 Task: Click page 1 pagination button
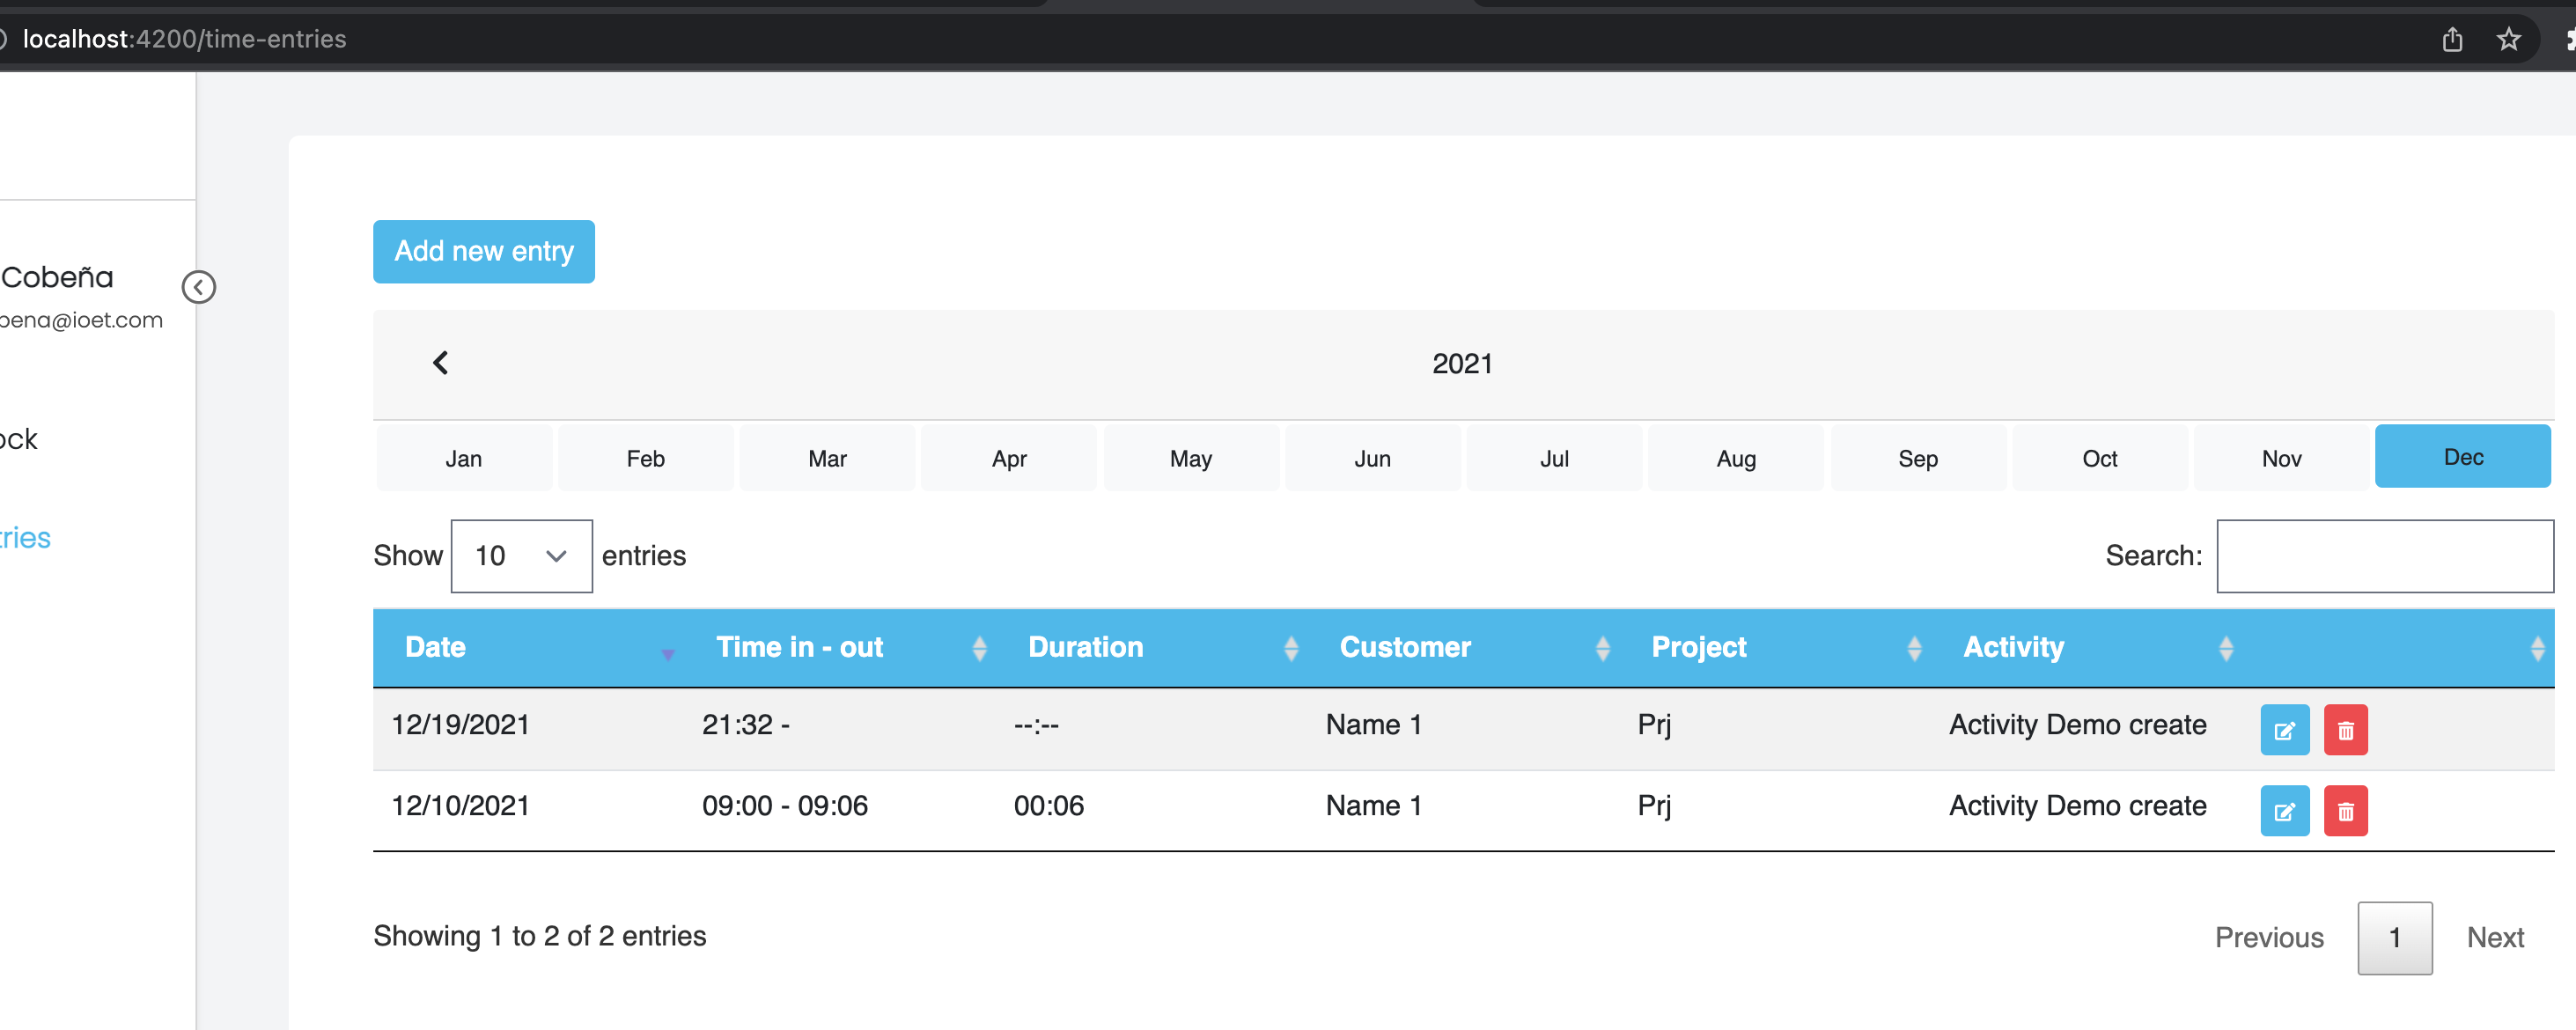(2394, 937)
